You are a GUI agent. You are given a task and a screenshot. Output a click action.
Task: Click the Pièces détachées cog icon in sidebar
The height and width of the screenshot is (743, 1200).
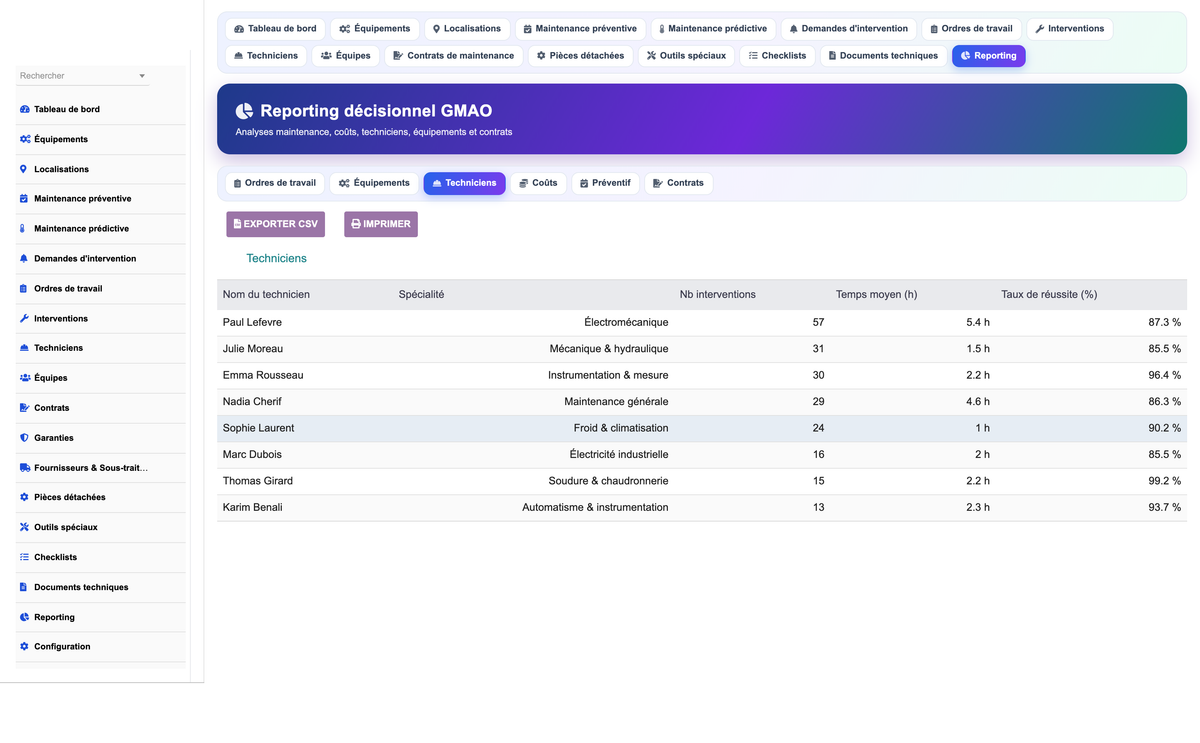pos(24,497)
